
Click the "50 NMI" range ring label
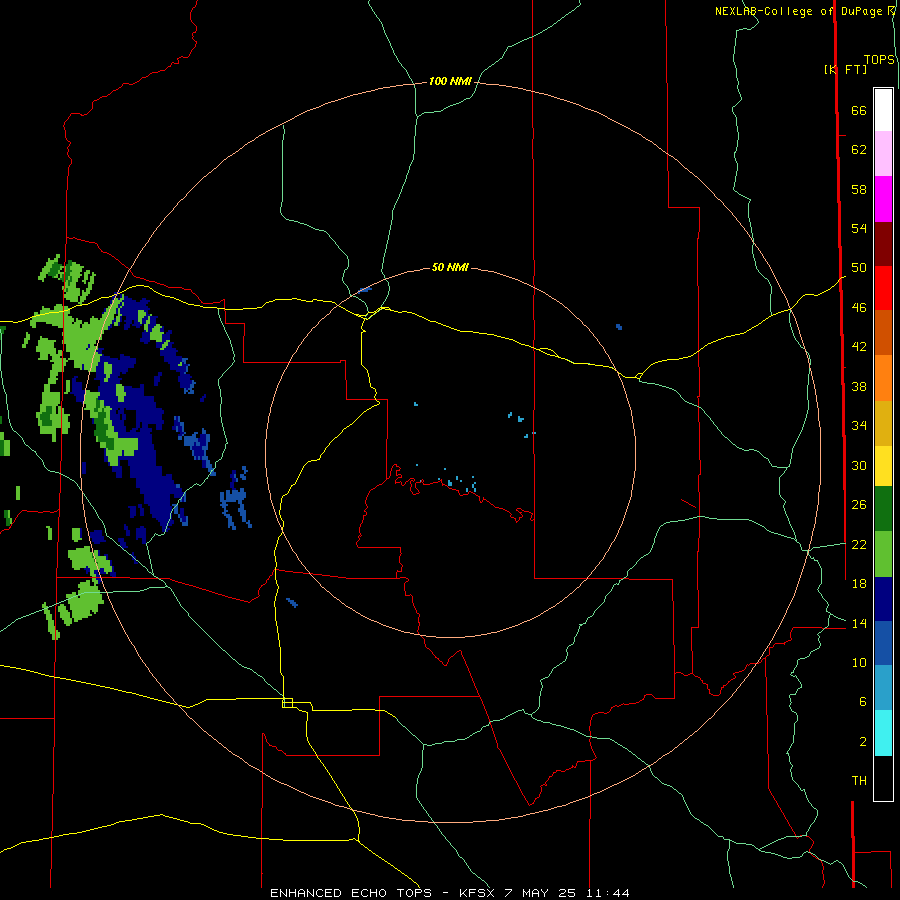[x=450, y=267]
